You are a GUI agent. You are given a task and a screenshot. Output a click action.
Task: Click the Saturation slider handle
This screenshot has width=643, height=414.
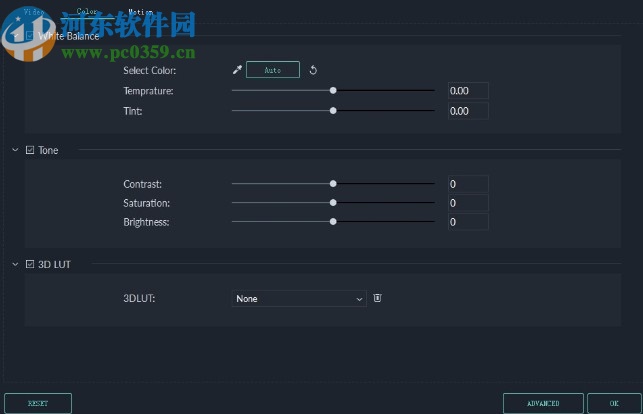(x=333, y=202)
